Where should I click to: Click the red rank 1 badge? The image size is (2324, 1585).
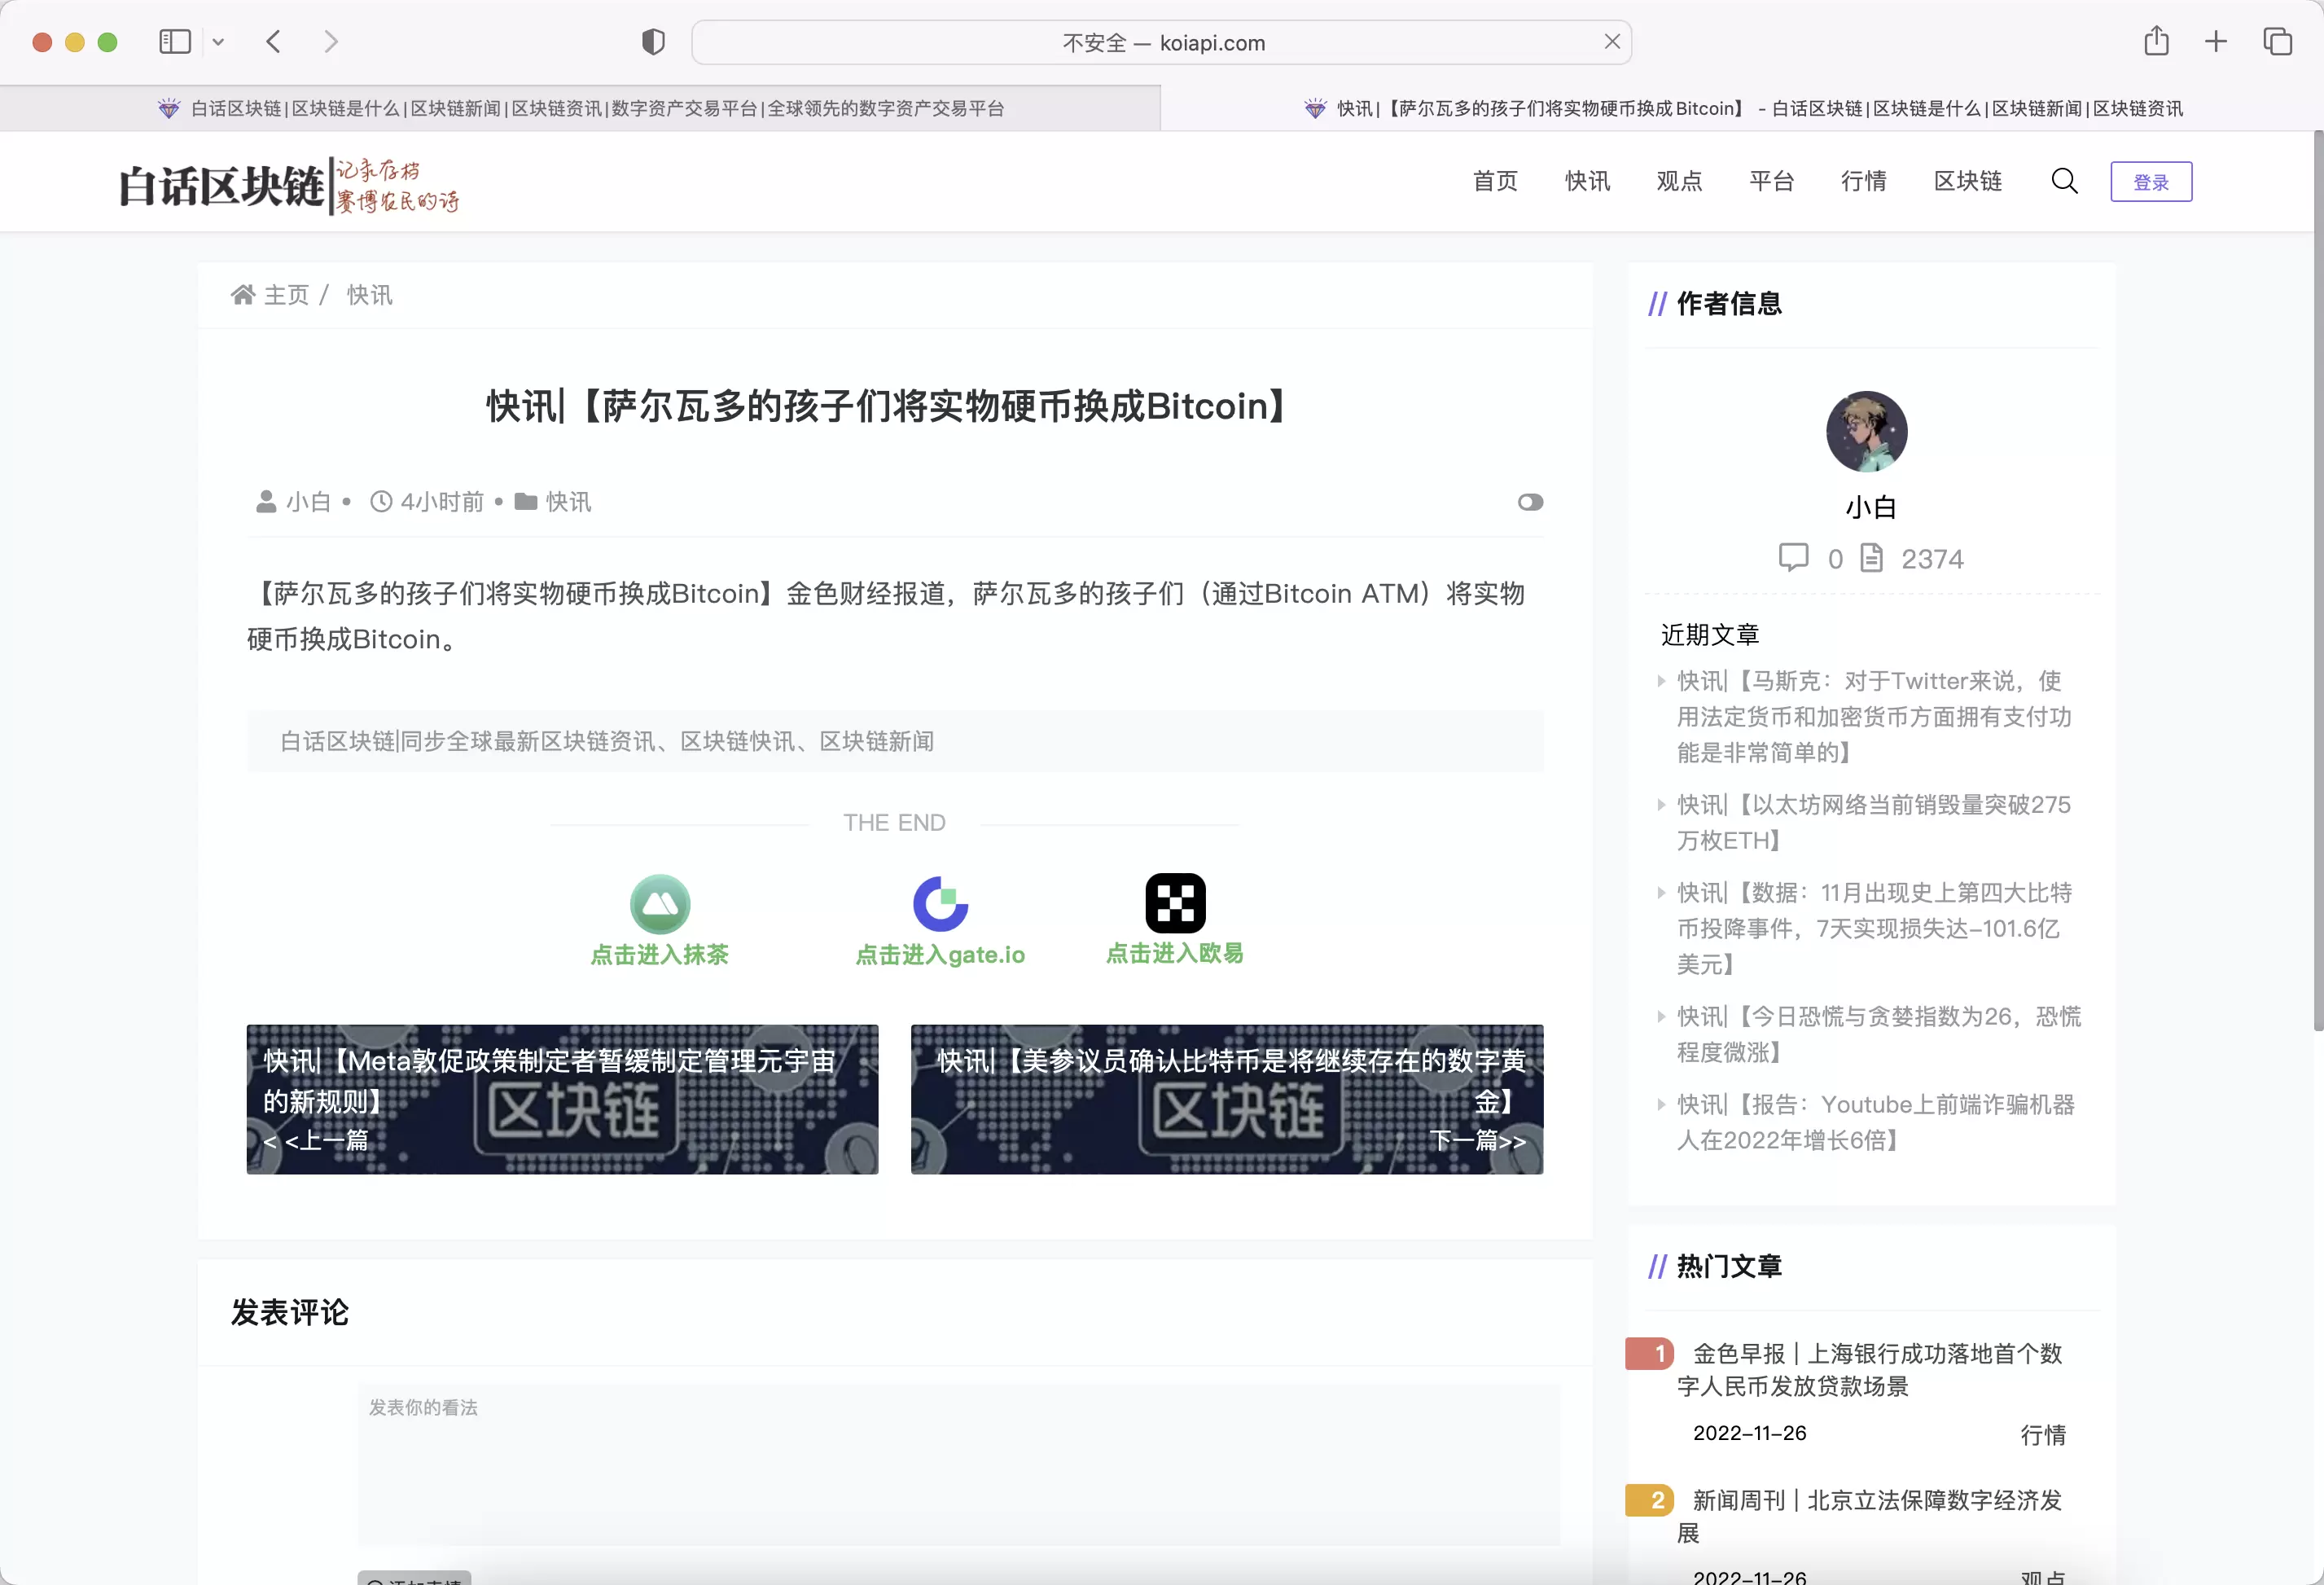1650,1354
